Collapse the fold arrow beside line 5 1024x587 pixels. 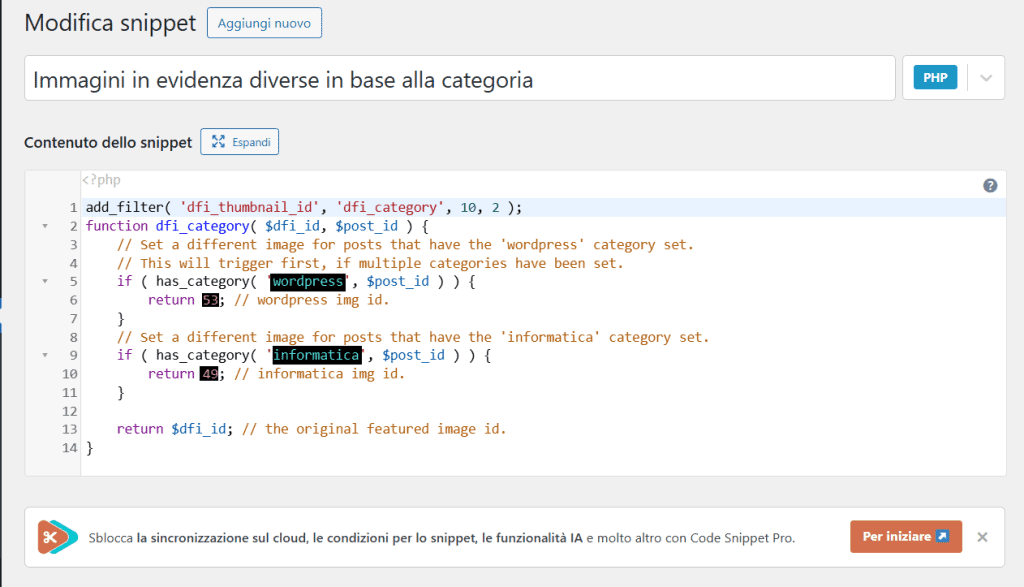pyautogui.click(x=45, y=281)
